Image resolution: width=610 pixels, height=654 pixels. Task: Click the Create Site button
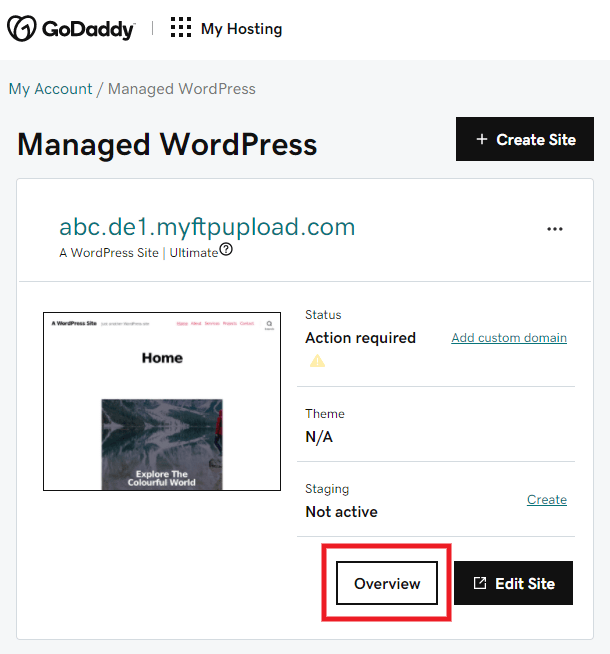pyautogui.click(x=525, y=139)
